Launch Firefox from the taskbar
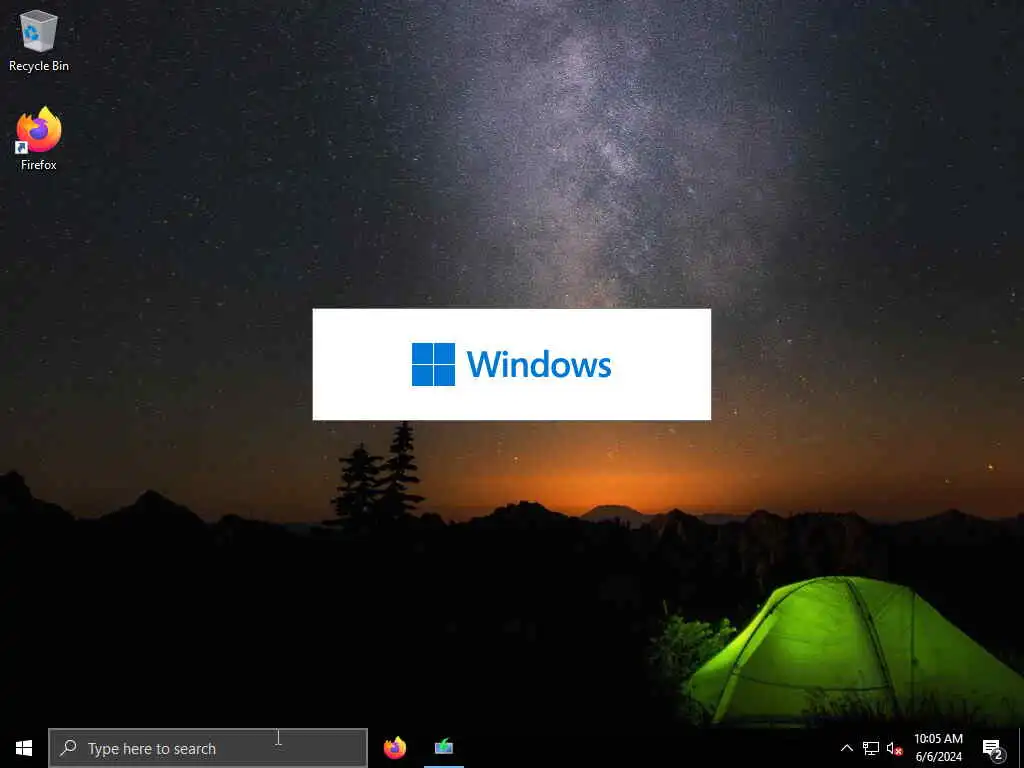 394,748
